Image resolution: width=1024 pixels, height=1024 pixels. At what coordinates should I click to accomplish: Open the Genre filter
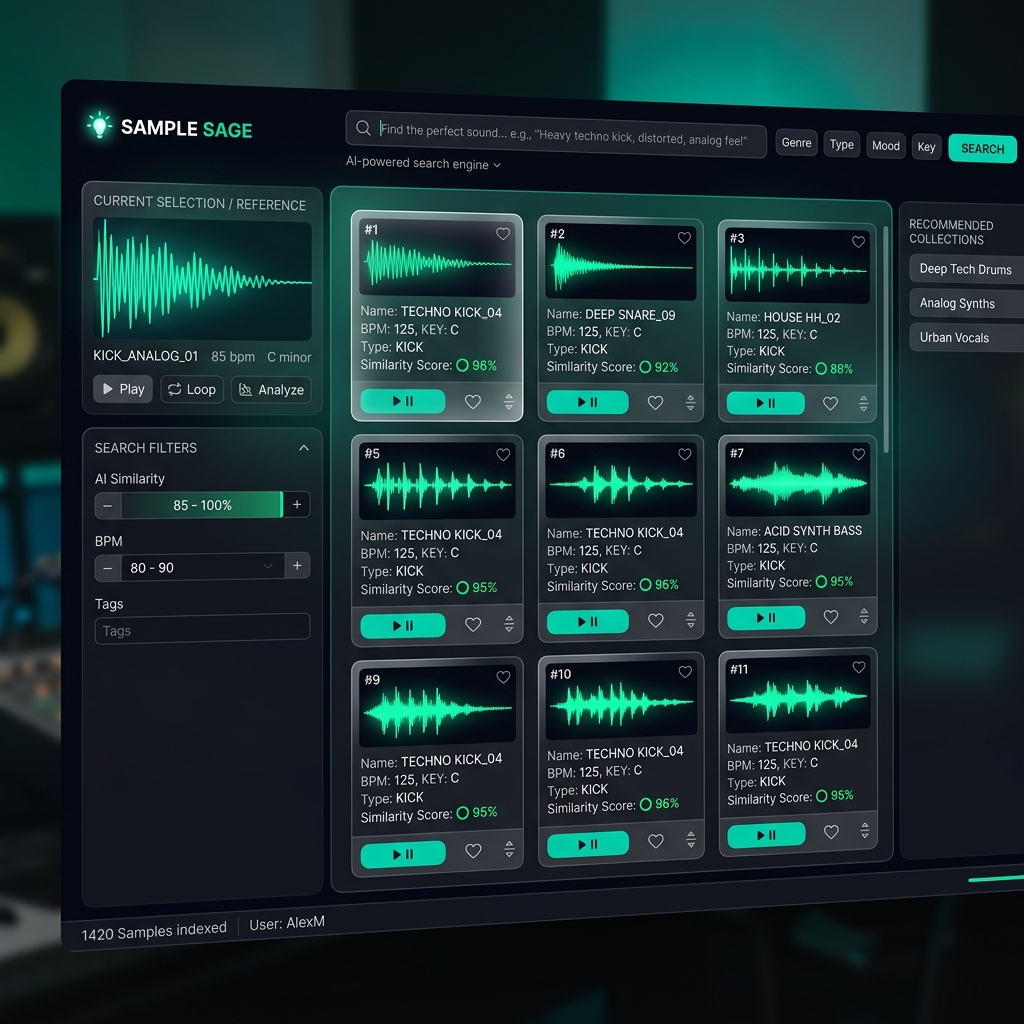(796, 142)
